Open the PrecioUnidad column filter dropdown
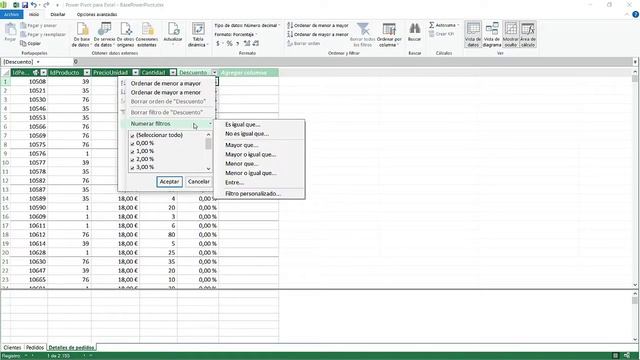 coord(135,72)
